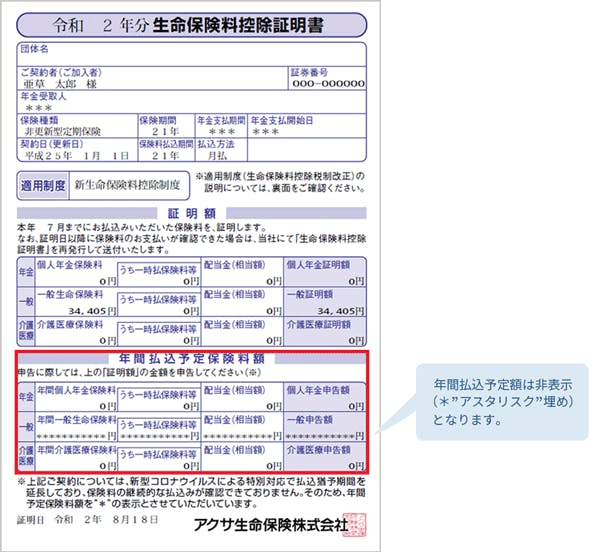Viewport: 610px width, 552px height.
Task: Click the 21年 value under 保険料払込期間
Action: coord(165,156)
